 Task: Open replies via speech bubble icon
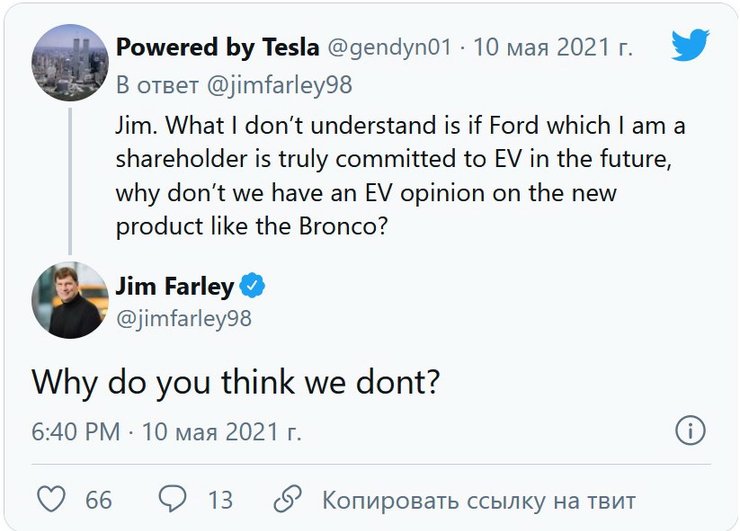[174, 499]
